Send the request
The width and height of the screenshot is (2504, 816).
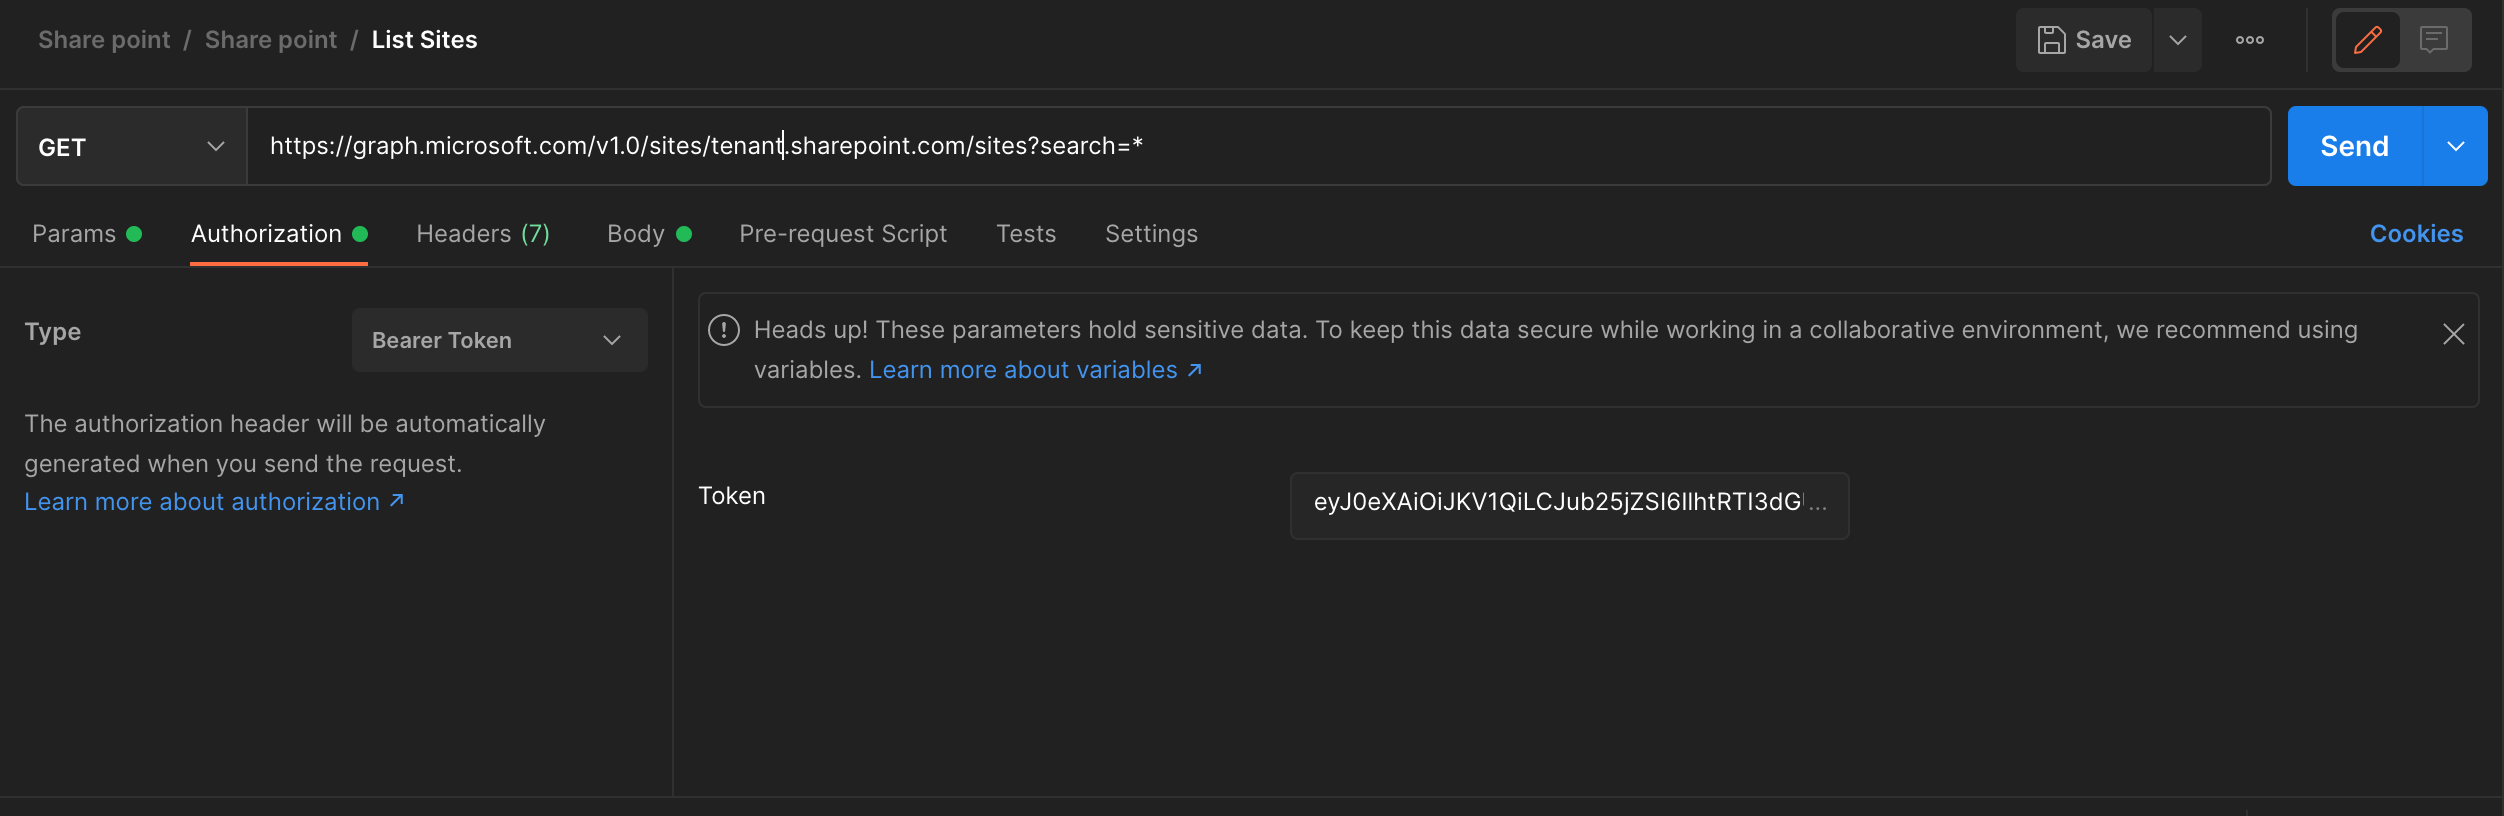point(2354,146)
